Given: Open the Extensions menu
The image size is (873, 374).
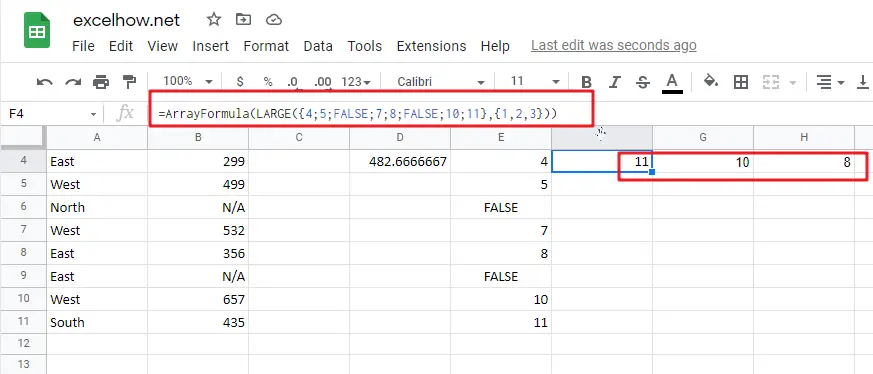Looking at the screenshot, I should click(431, 46).
